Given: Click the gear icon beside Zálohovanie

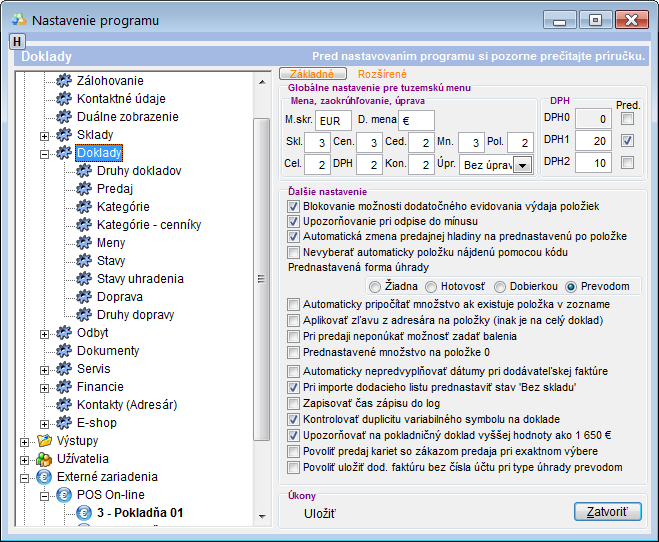Looking at the screenshot, I should tap(63, 81).
